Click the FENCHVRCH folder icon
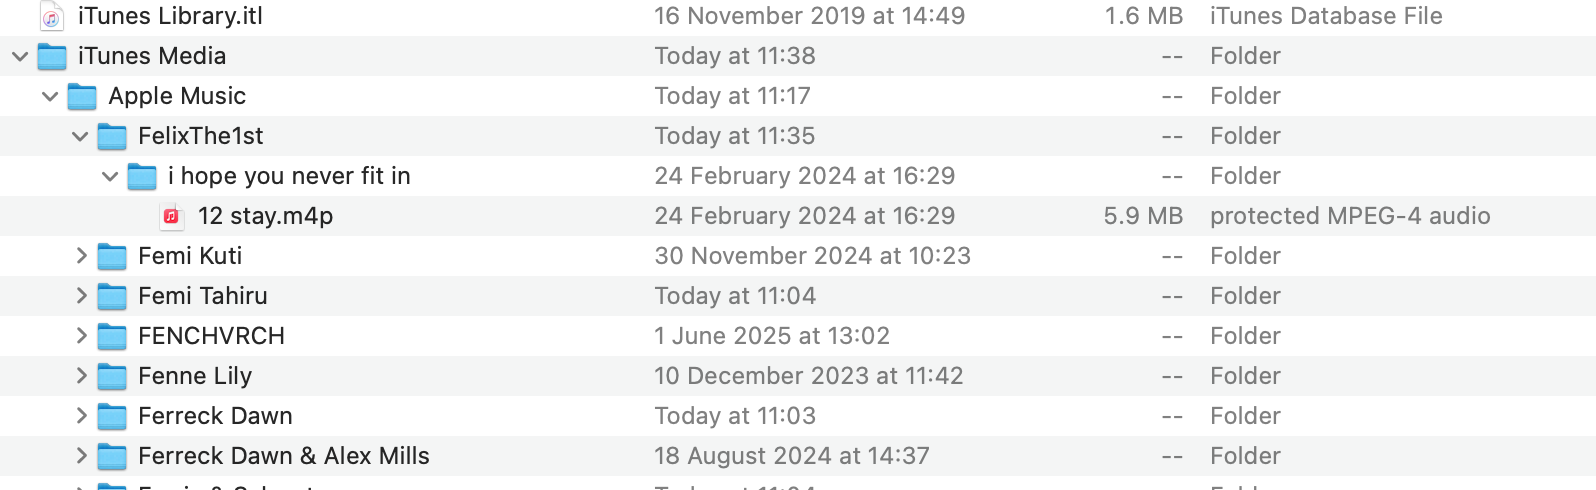 [x=112, y=336]
